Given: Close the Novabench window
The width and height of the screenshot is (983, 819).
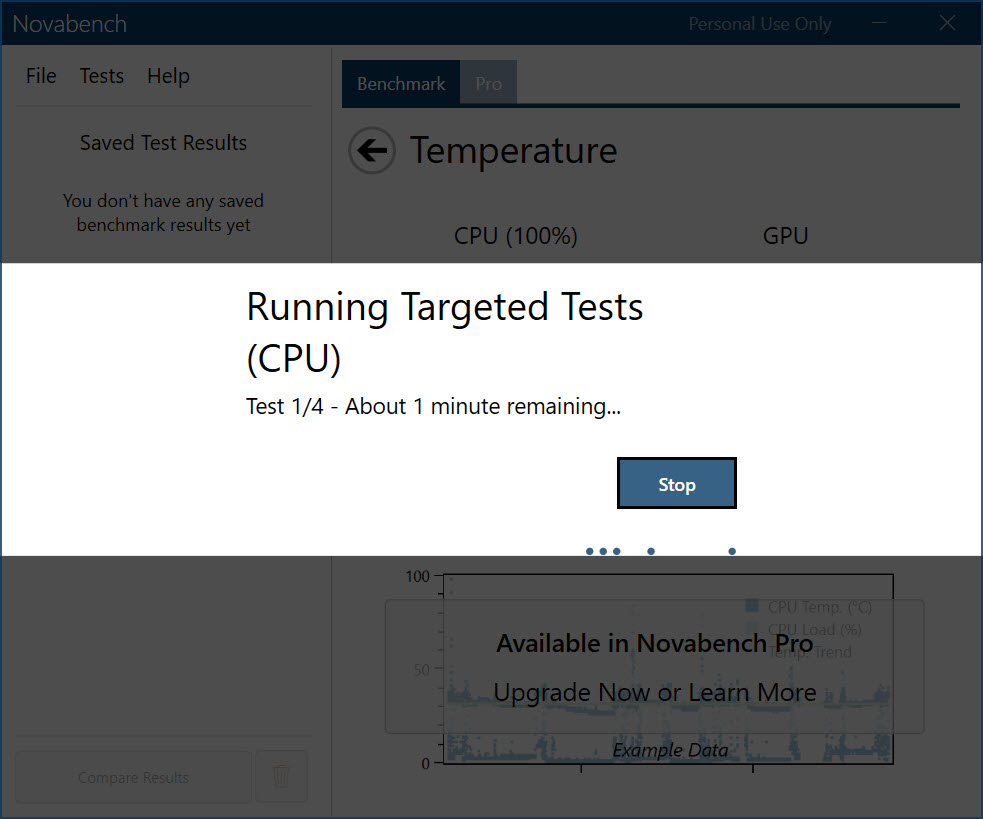Looking at the screenshot, I should click(947, 23).
